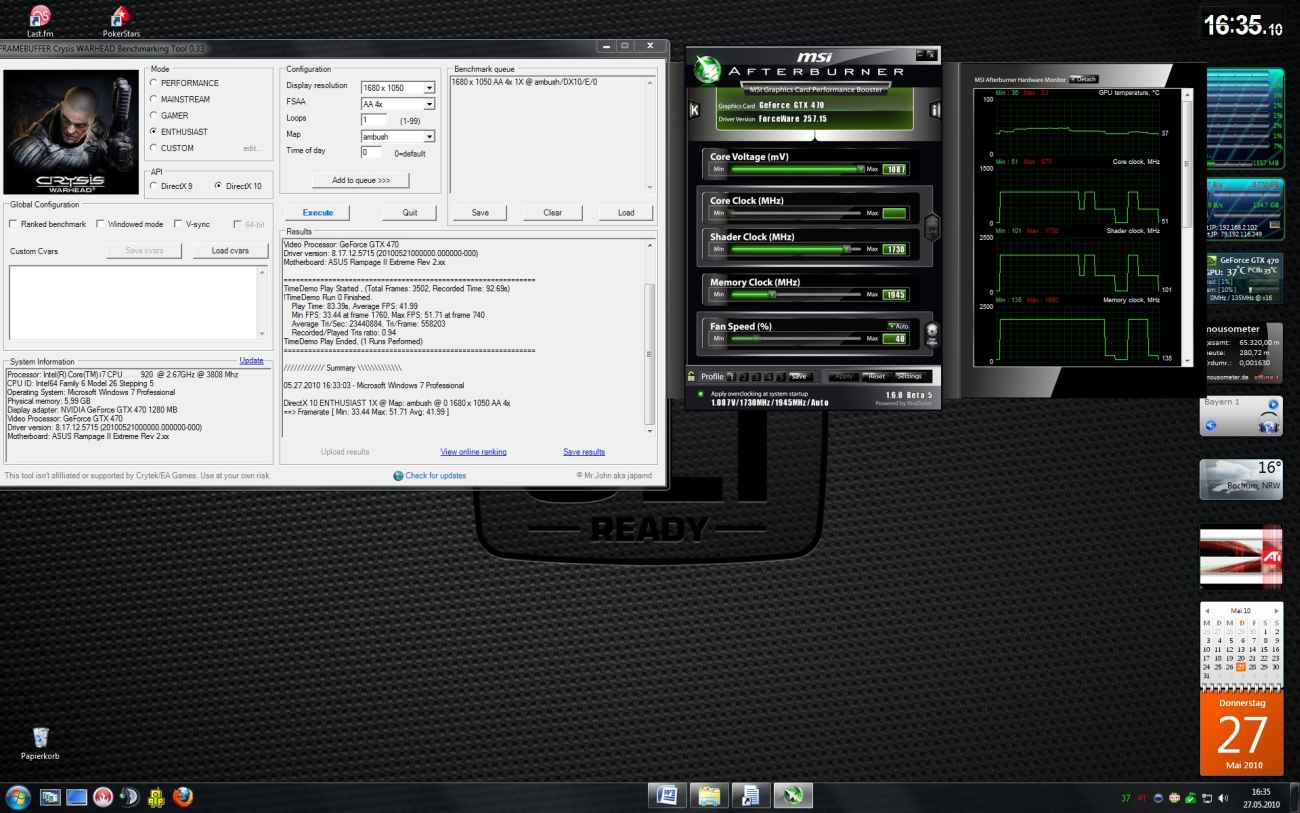
Task: Click the Afterburner Reset button
Action: pyautogui.click(x=876, y=376)
